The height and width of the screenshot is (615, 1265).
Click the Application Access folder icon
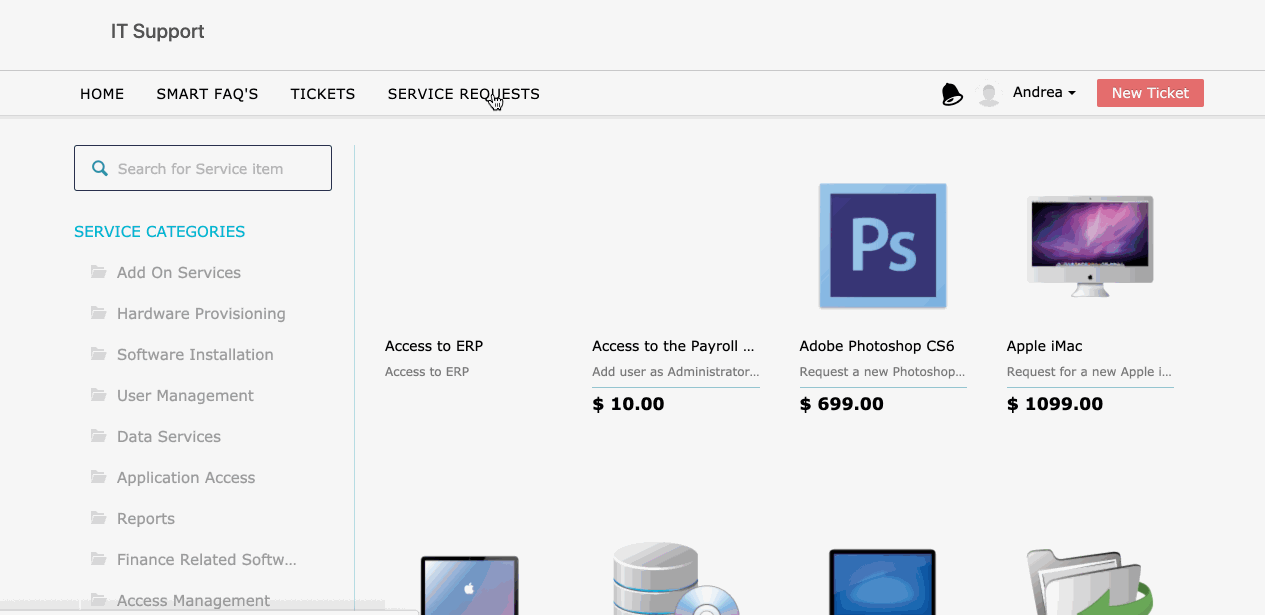click(x=98, y=477)
